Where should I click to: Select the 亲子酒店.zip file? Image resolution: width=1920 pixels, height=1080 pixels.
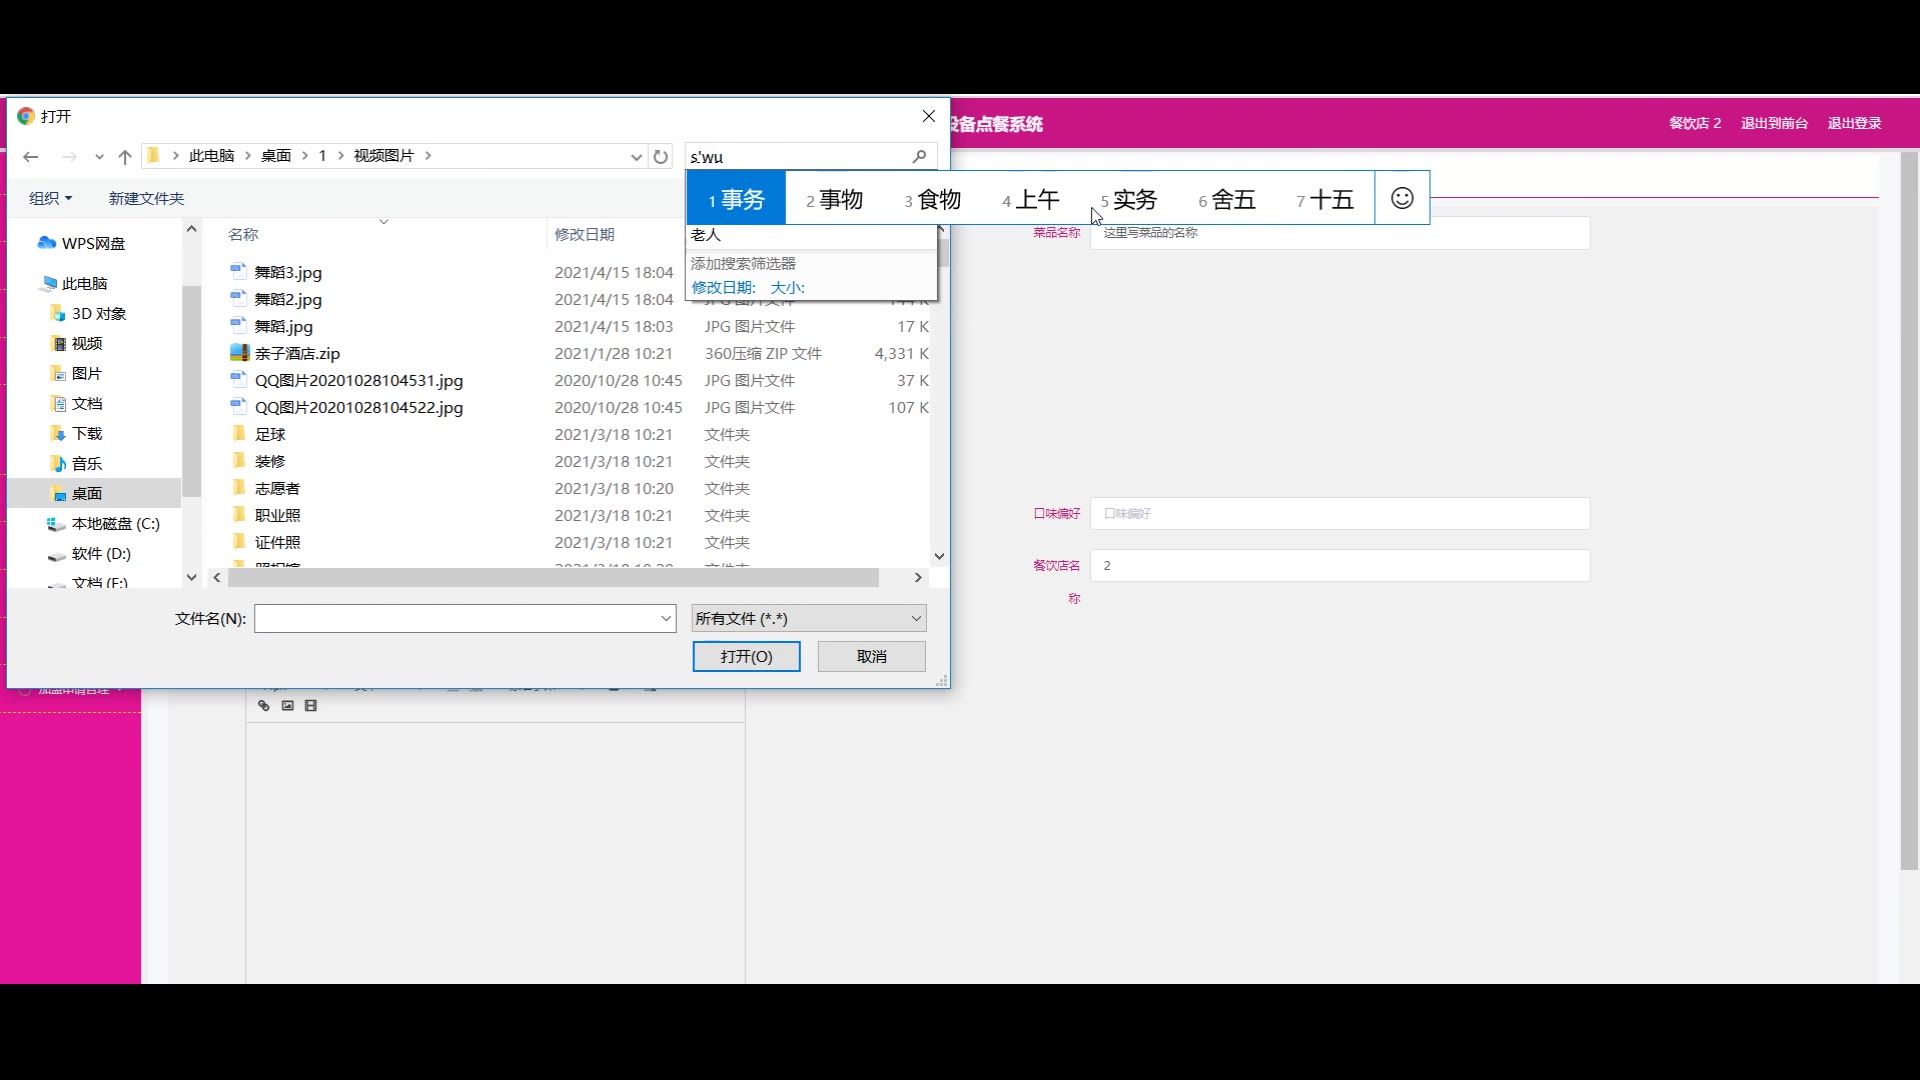[x=297, y=354]
